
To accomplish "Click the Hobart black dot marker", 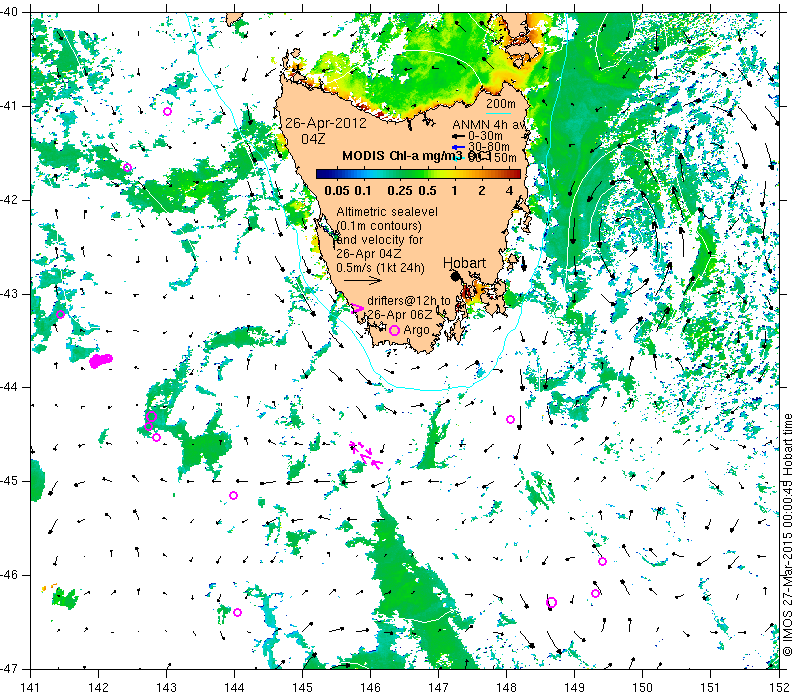I will pyautogui.click(x=455, y=276).
